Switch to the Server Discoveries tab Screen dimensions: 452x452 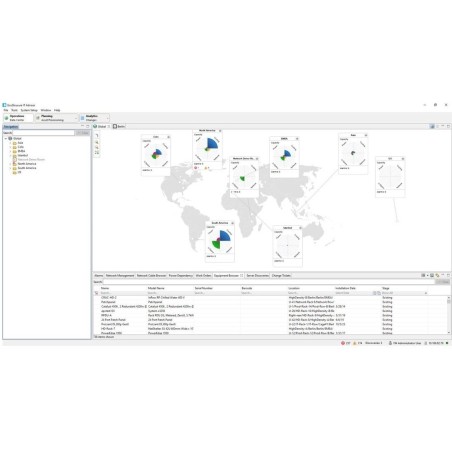pos(257,276)
